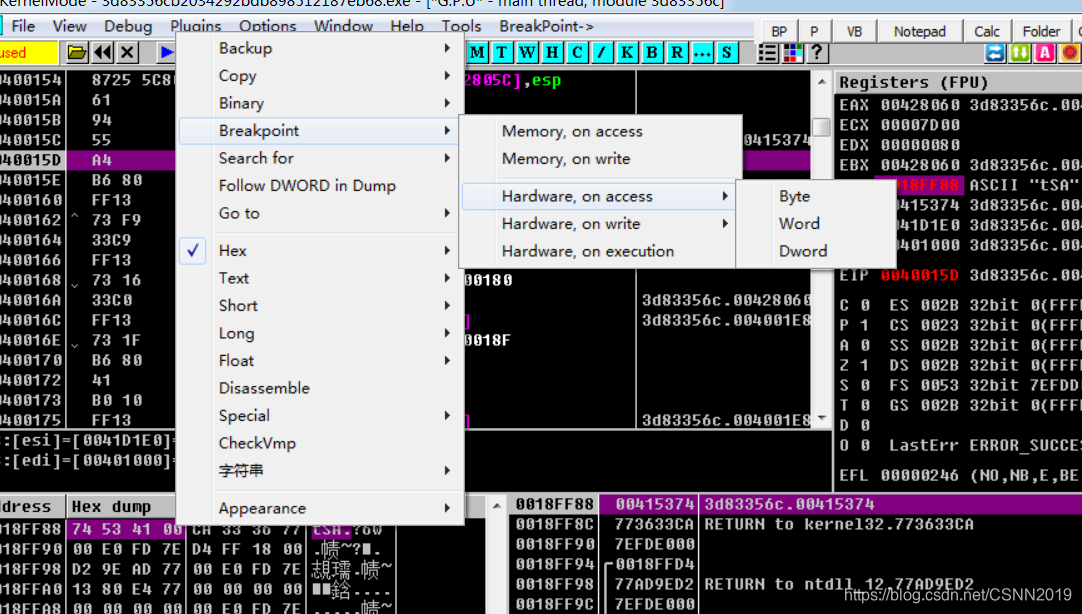Click the Calc button
The width and height of the screenshot is (1082, 614).
987,31
